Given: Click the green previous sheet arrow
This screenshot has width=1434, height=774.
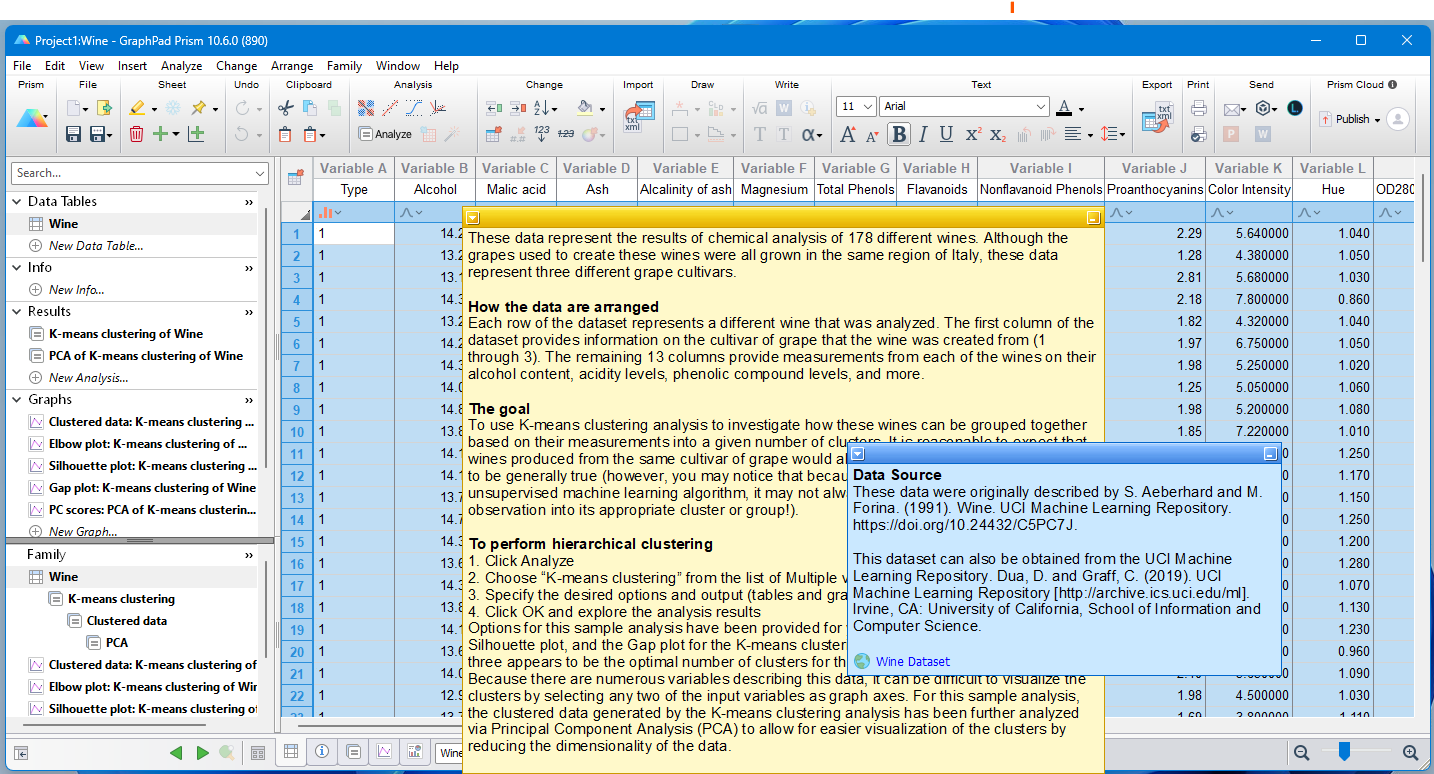Looking at the screenshot, I should click(x=177, y=753).
